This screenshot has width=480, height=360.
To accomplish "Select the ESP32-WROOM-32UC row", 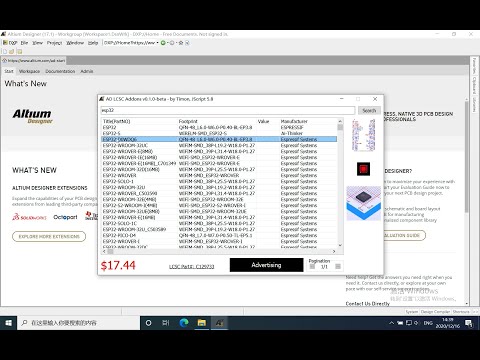I will point(219,145).
